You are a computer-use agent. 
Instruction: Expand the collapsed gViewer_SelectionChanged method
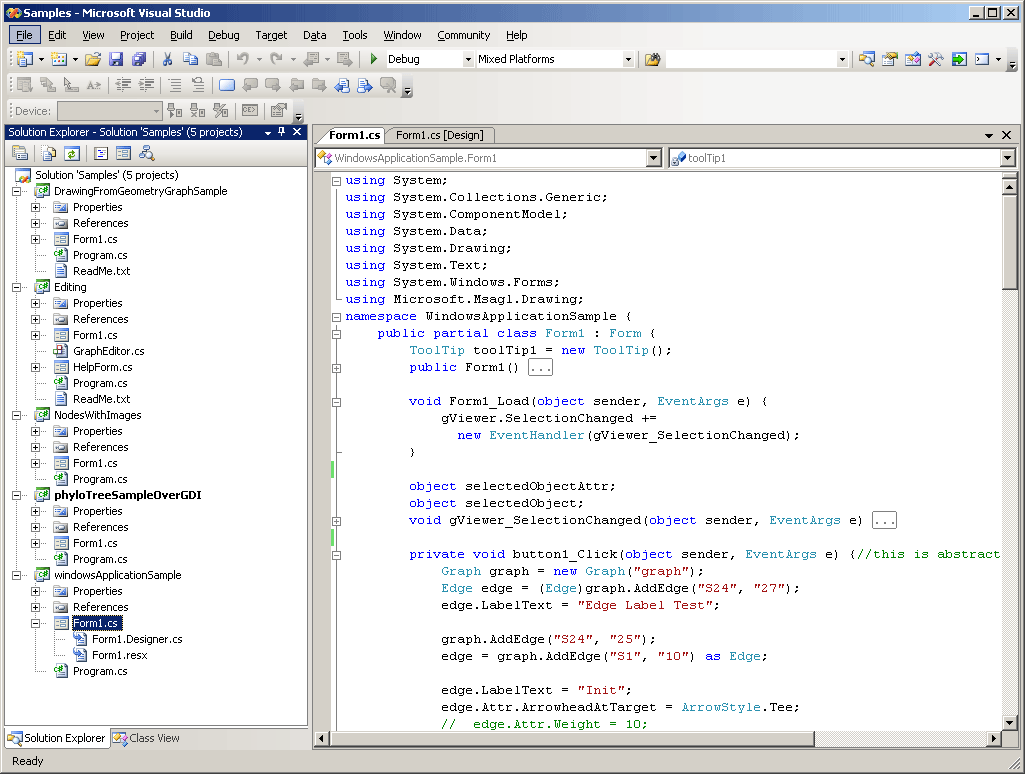[x=337, y=522]
